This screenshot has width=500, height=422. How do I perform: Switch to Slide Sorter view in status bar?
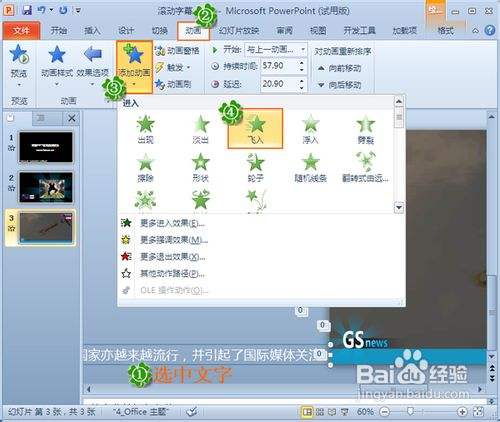click(x=320, y=412)
